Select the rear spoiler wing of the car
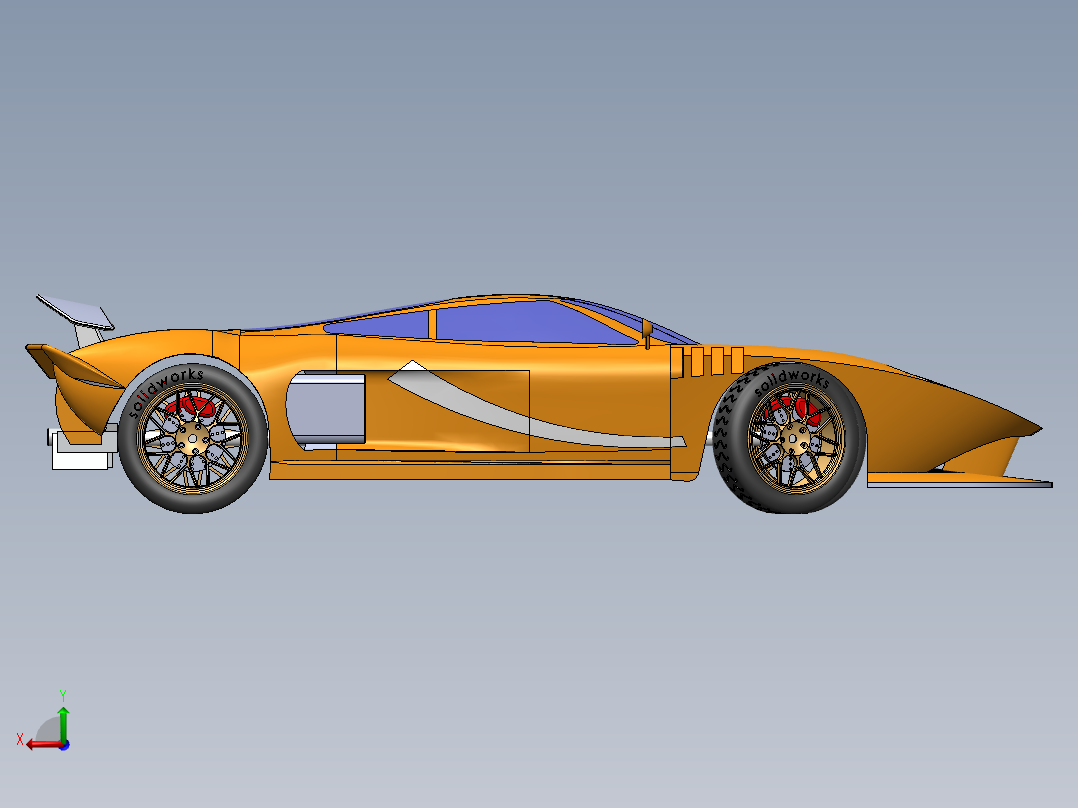Image resolution: width=1078 pixels, height=808 pixels. click(x=76, y=313)
